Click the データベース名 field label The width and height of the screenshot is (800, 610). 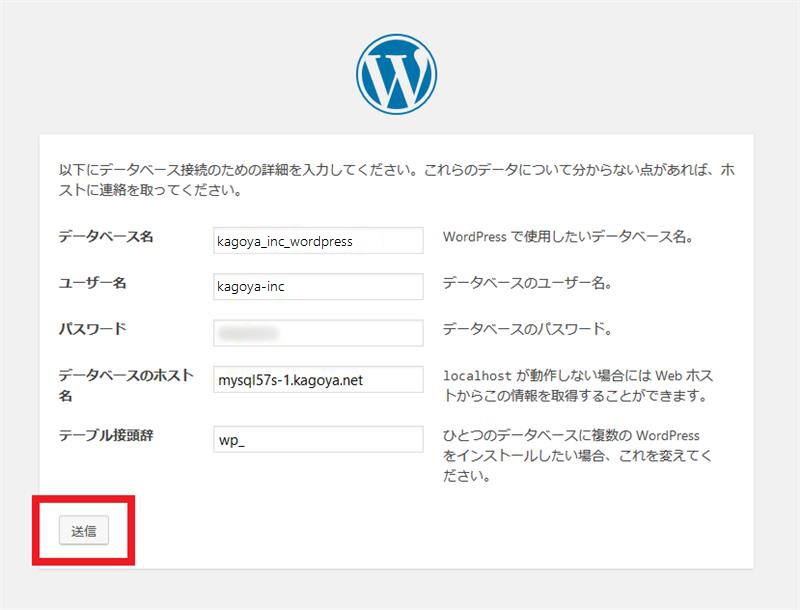[x=105, y=237]
